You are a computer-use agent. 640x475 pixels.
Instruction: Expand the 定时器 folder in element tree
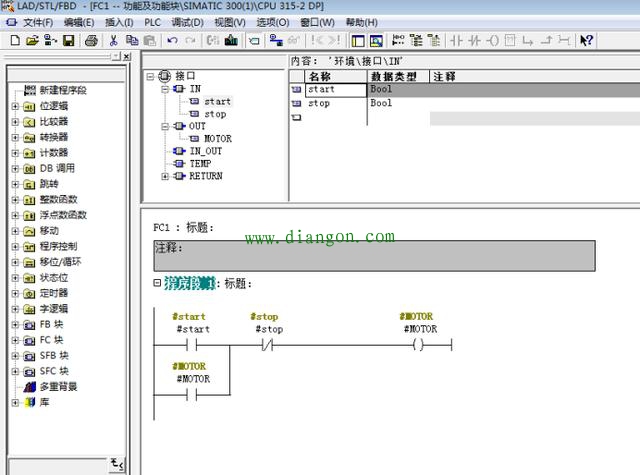point(15,293)
